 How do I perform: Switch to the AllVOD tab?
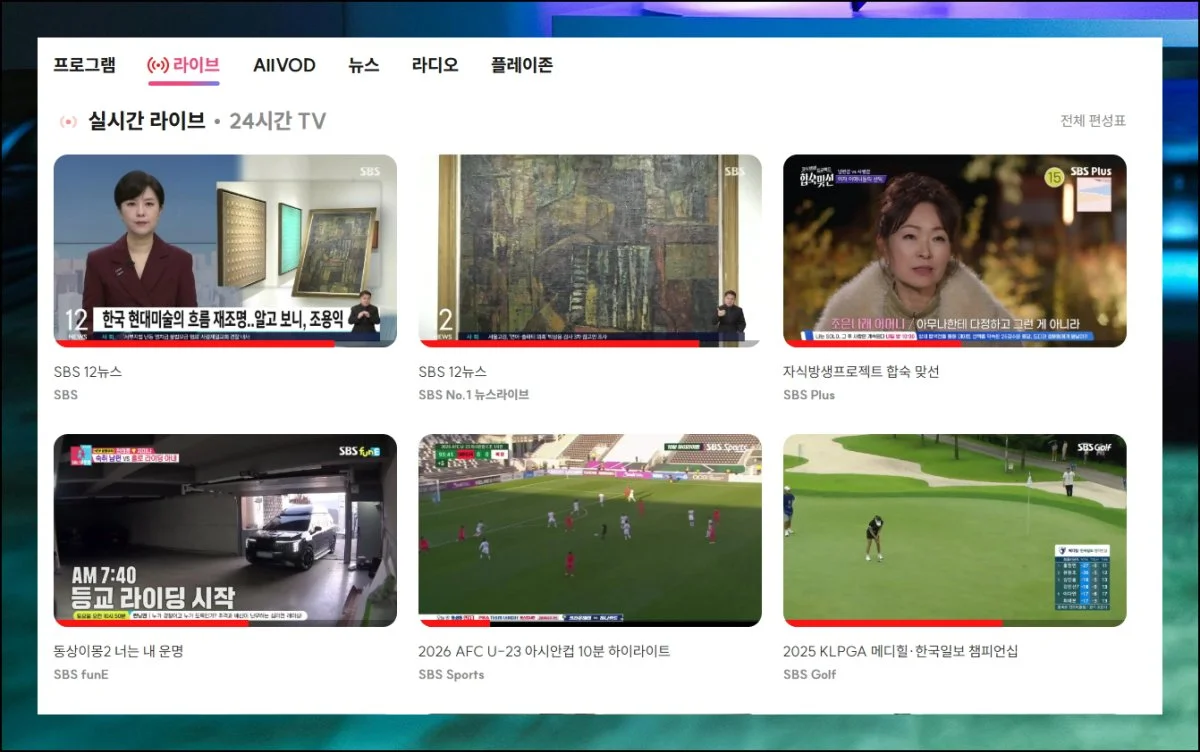(x=284, y=66)
